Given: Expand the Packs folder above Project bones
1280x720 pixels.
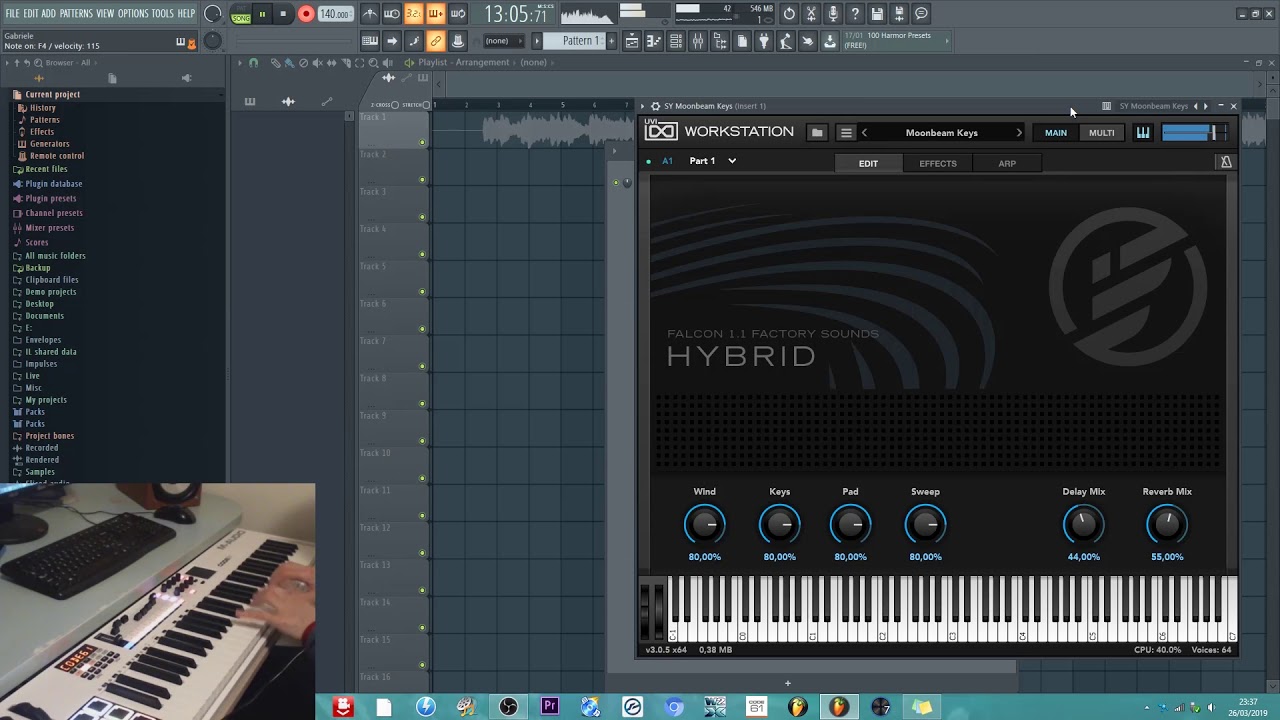Looking at the screenshot, I should (x=35, y=424).
